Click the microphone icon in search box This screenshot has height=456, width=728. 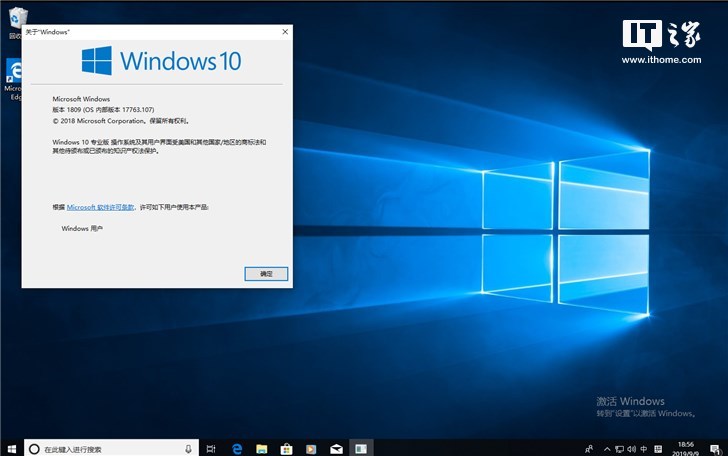188,449
